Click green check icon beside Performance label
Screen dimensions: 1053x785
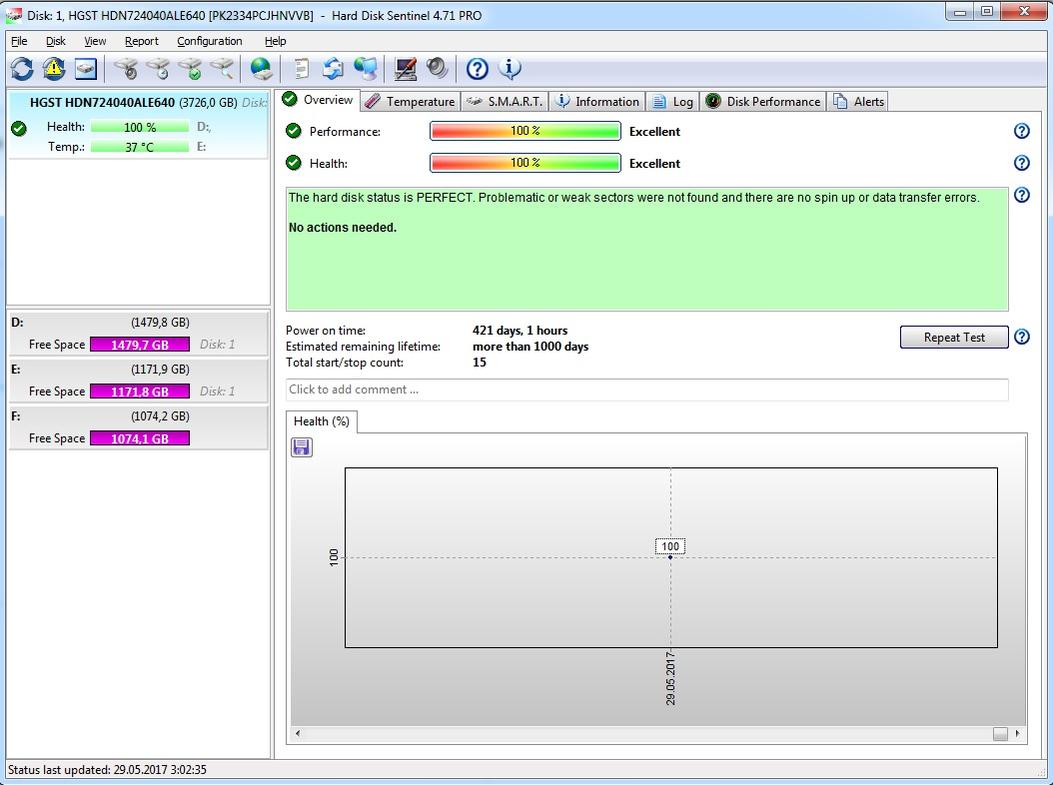[x=293, y=131]
